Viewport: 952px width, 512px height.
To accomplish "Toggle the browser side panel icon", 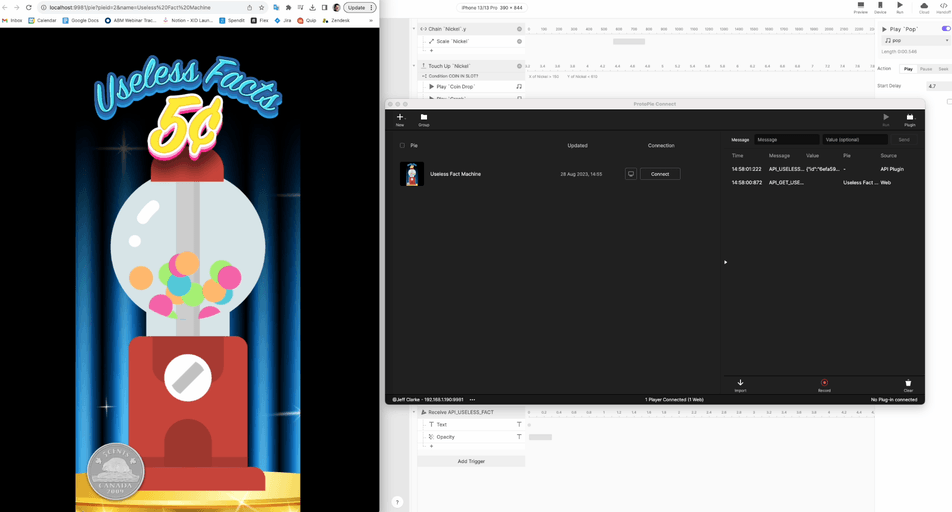I will point(324,7).
